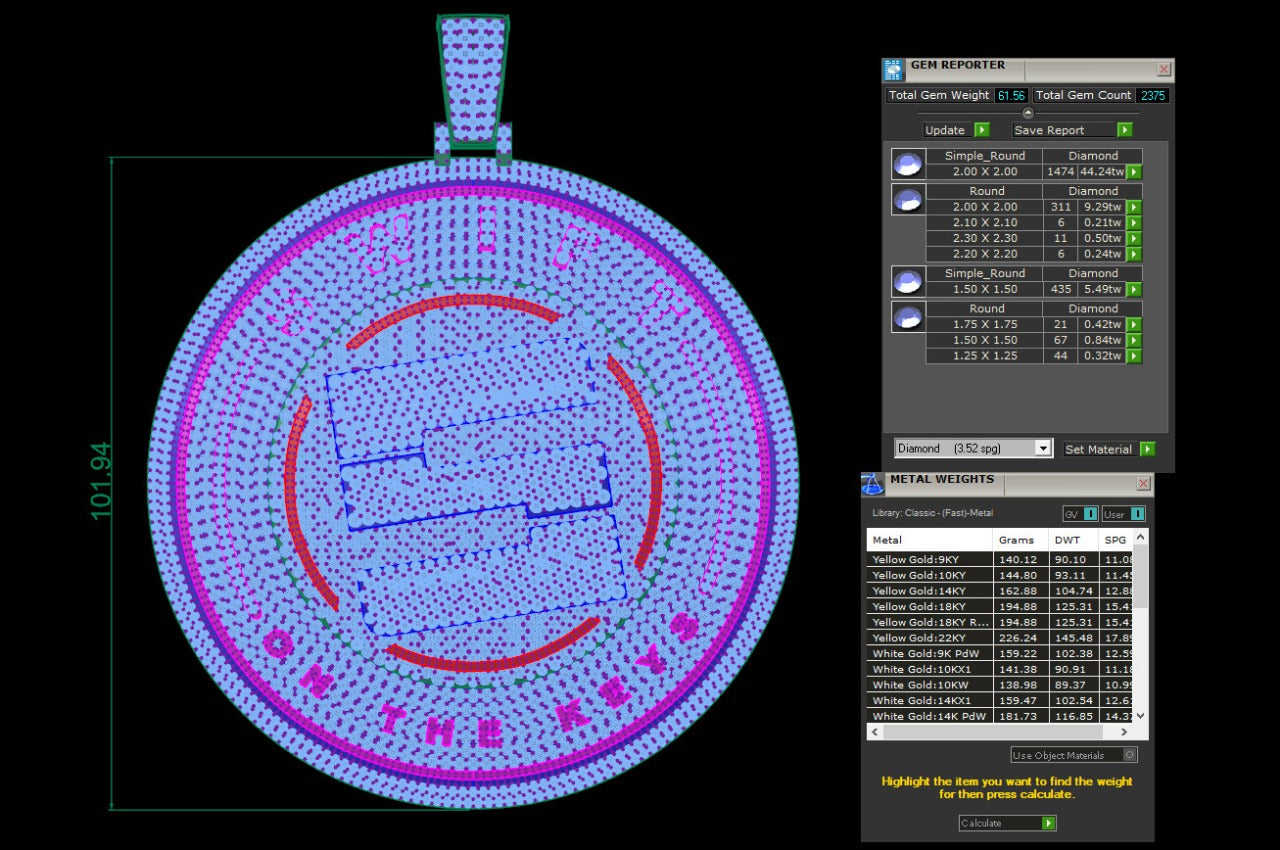Open the Diamond material dropdown
Screen dimensions: 1280x850
tap(1043, 449)
